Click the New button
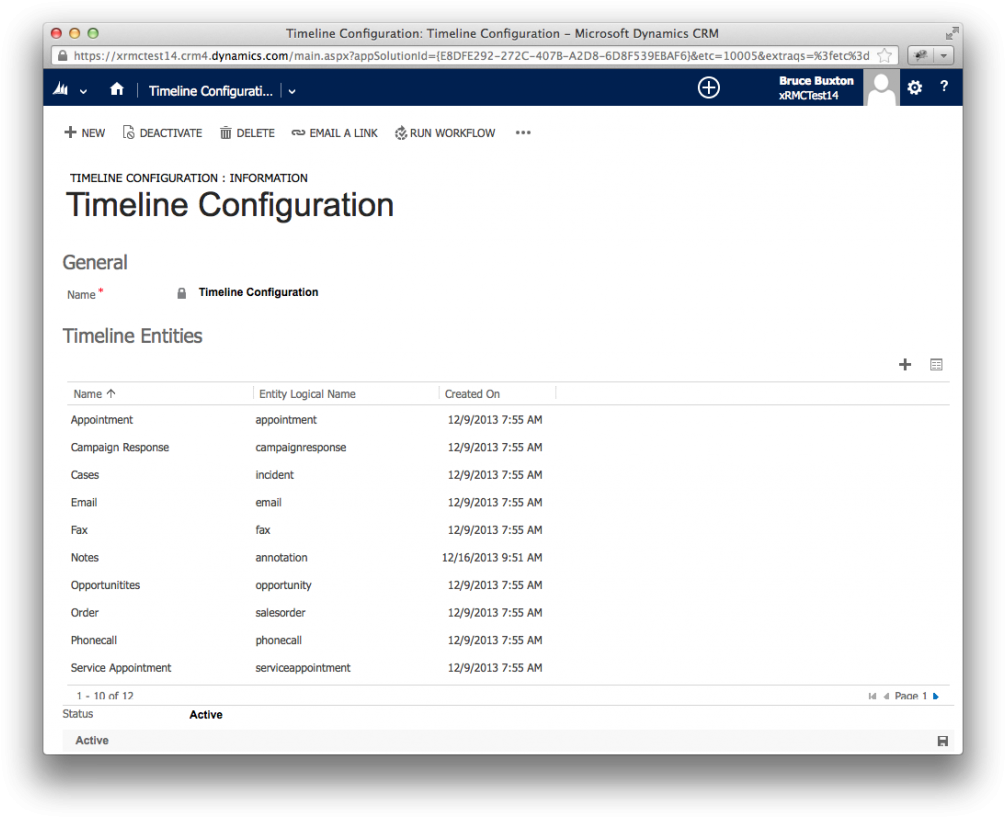The height and width of the screenshot is (817, 1005). point(84,132)
